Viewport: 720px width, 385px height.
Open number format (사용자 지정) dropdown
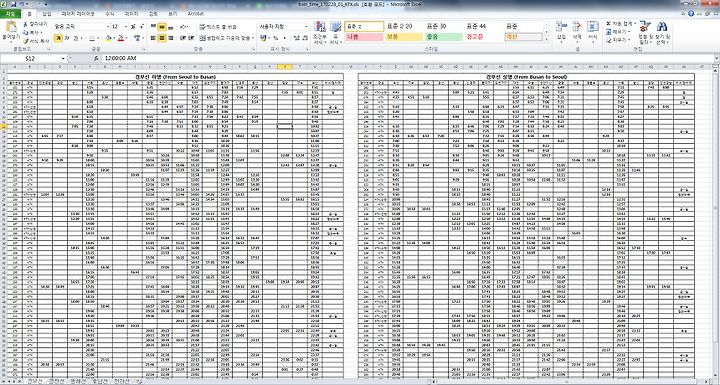[306, 27]
